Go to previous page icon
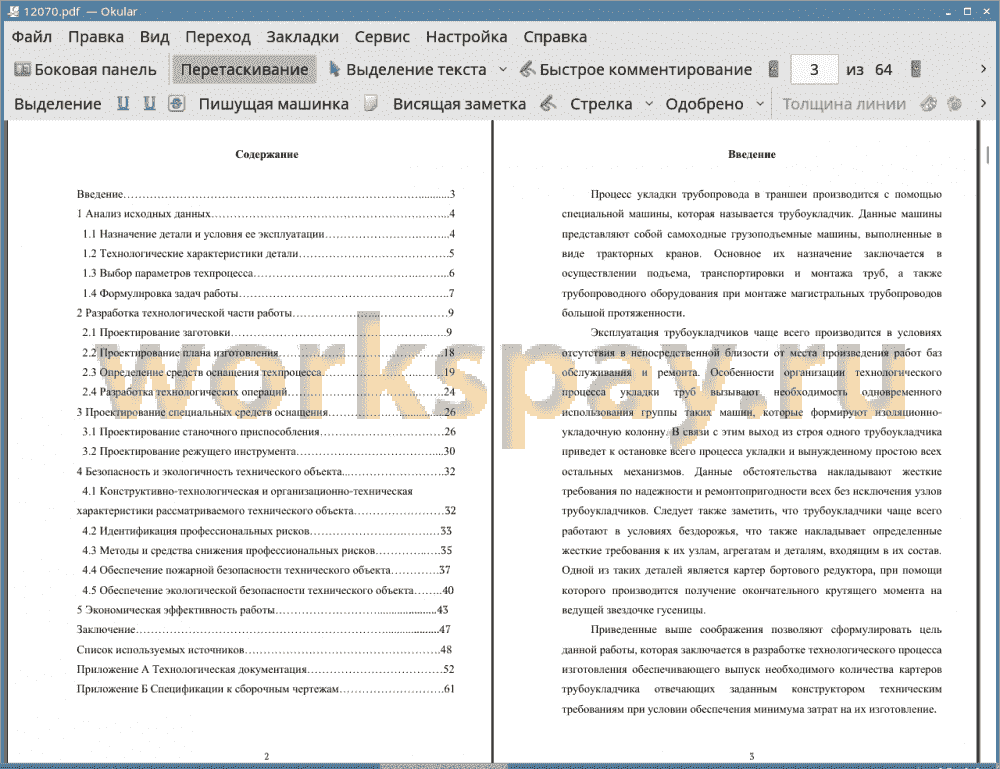The image size is (1000, 769). click(774, 70)
